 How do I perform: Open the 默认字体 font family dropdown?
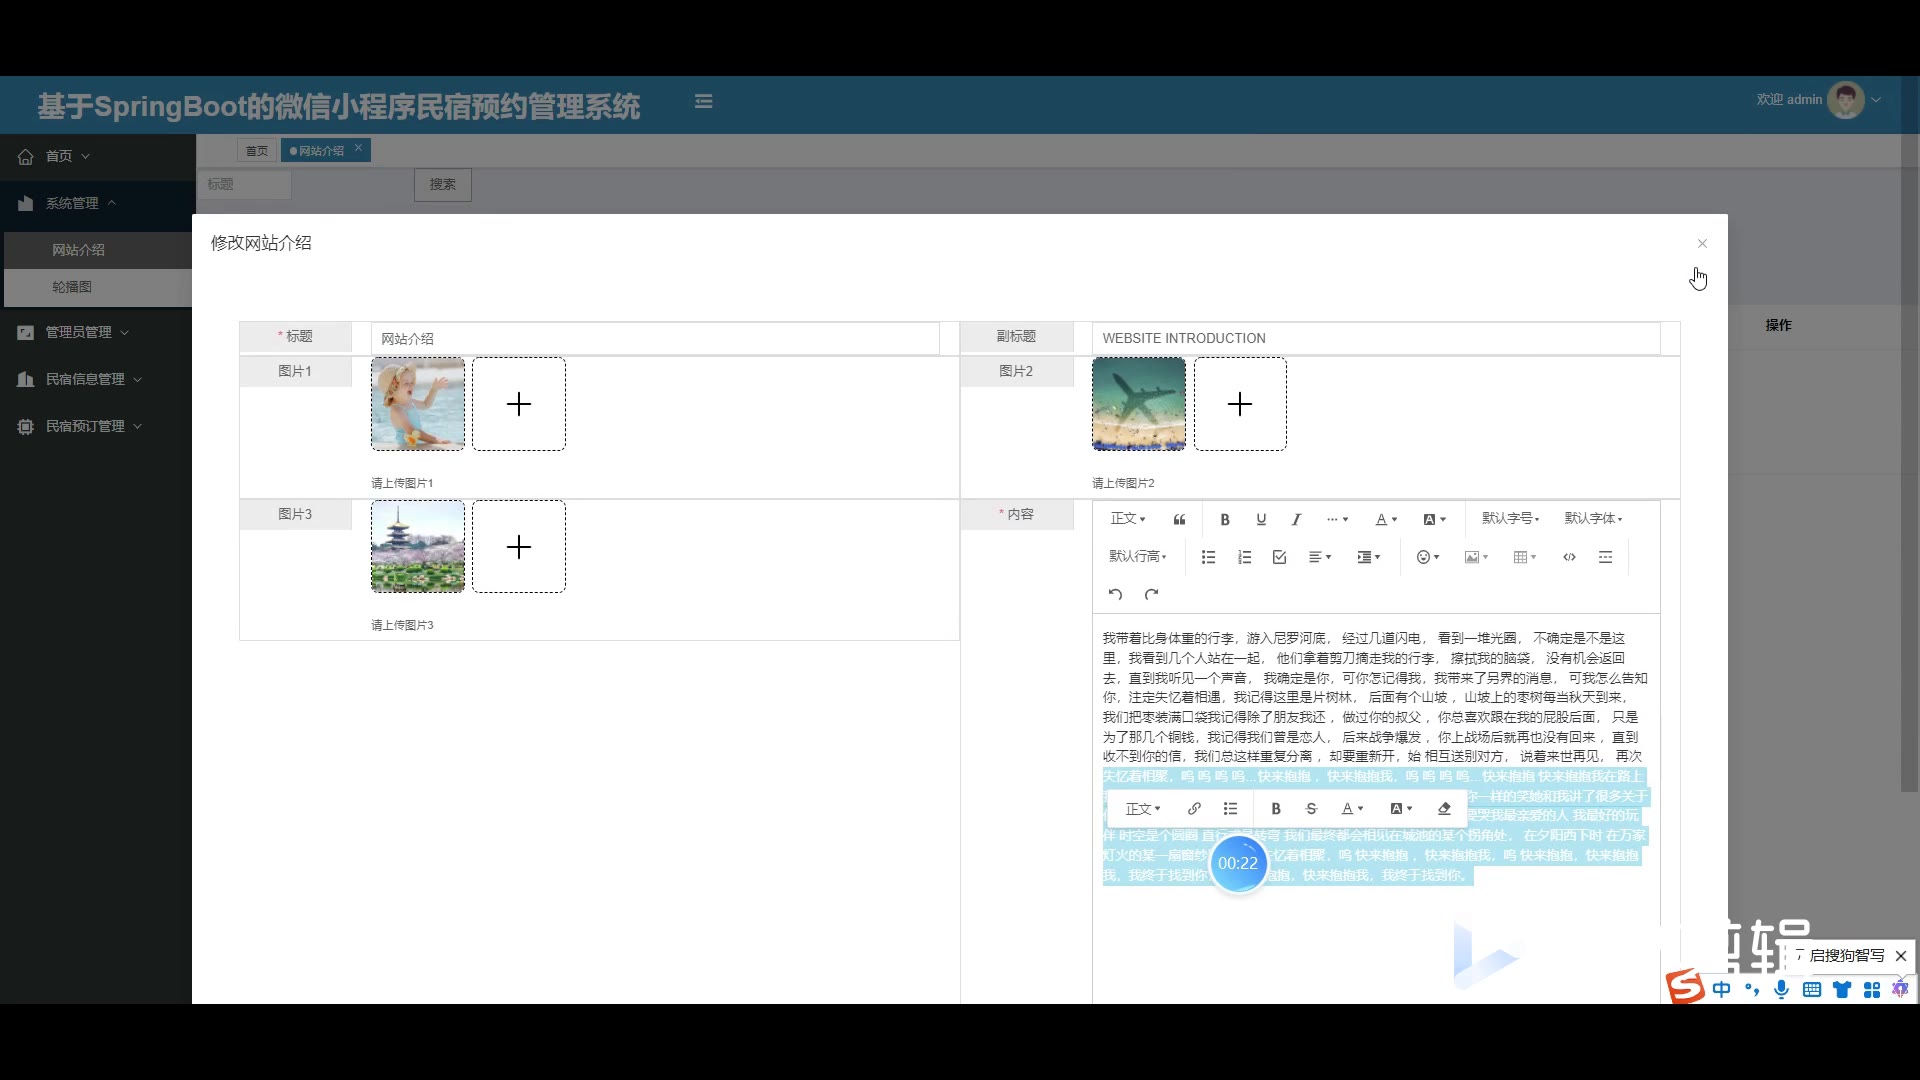coord(1593,518)
